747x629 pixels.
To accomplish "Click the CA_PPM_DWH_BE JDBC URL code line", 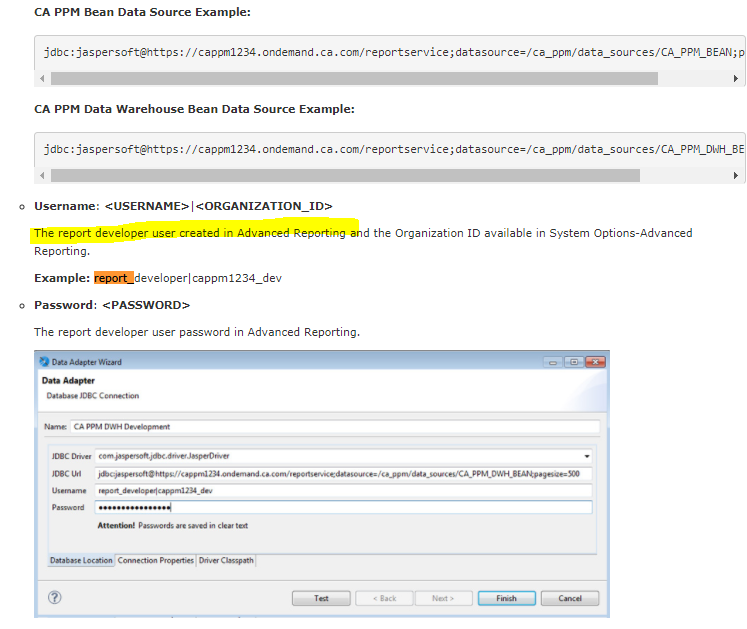I will point(394,150).
